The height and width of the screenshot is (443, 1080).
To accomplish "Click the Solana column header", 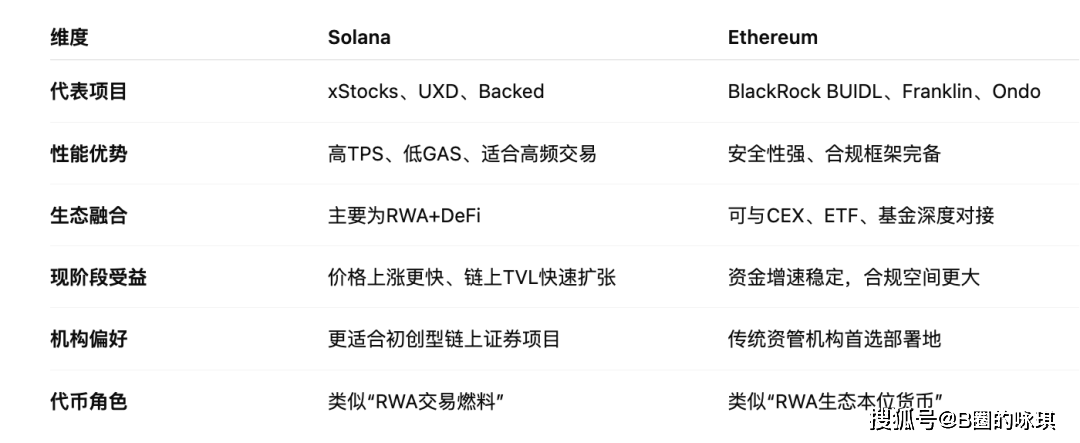I will click(359, 37).
